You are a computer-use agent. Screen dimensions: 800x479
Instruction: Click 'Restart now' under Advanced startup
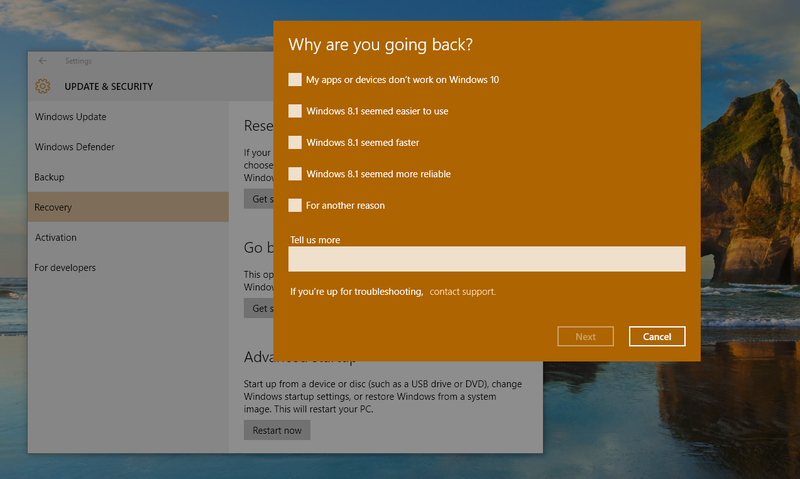(277, 431)
